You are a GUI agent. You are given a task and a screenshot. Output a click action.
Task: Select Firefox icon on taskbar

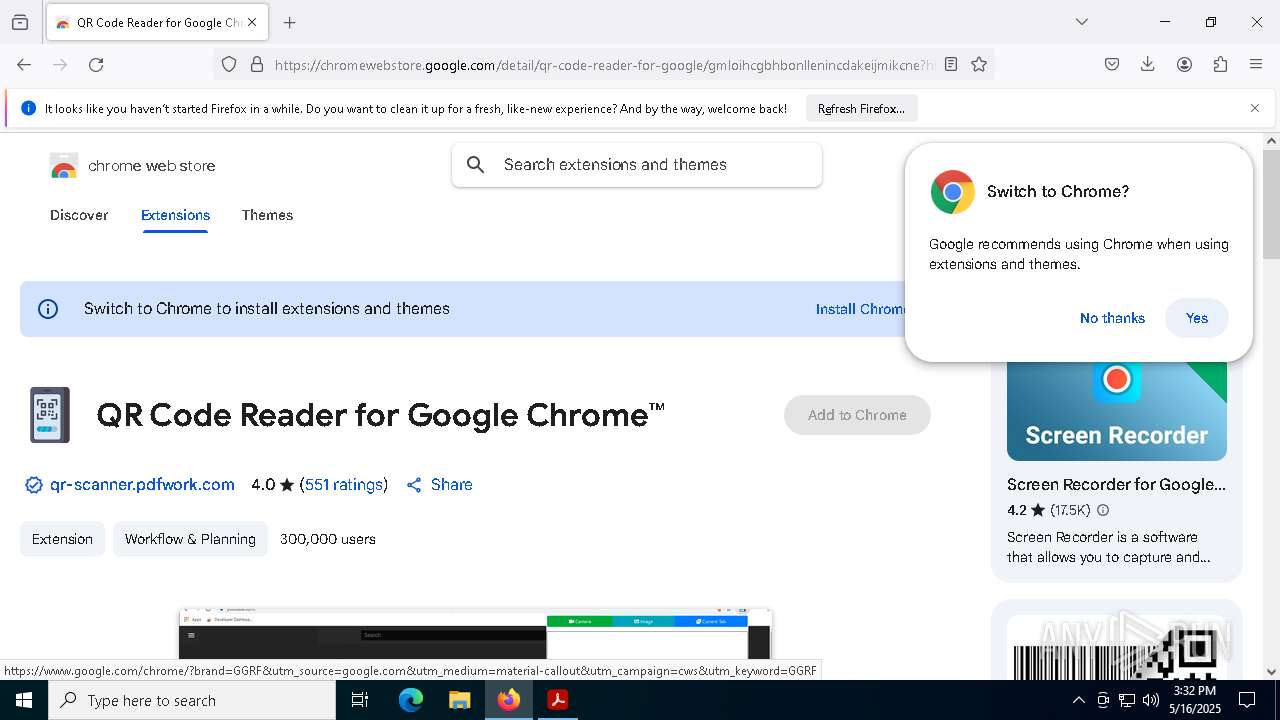point(508,700)
